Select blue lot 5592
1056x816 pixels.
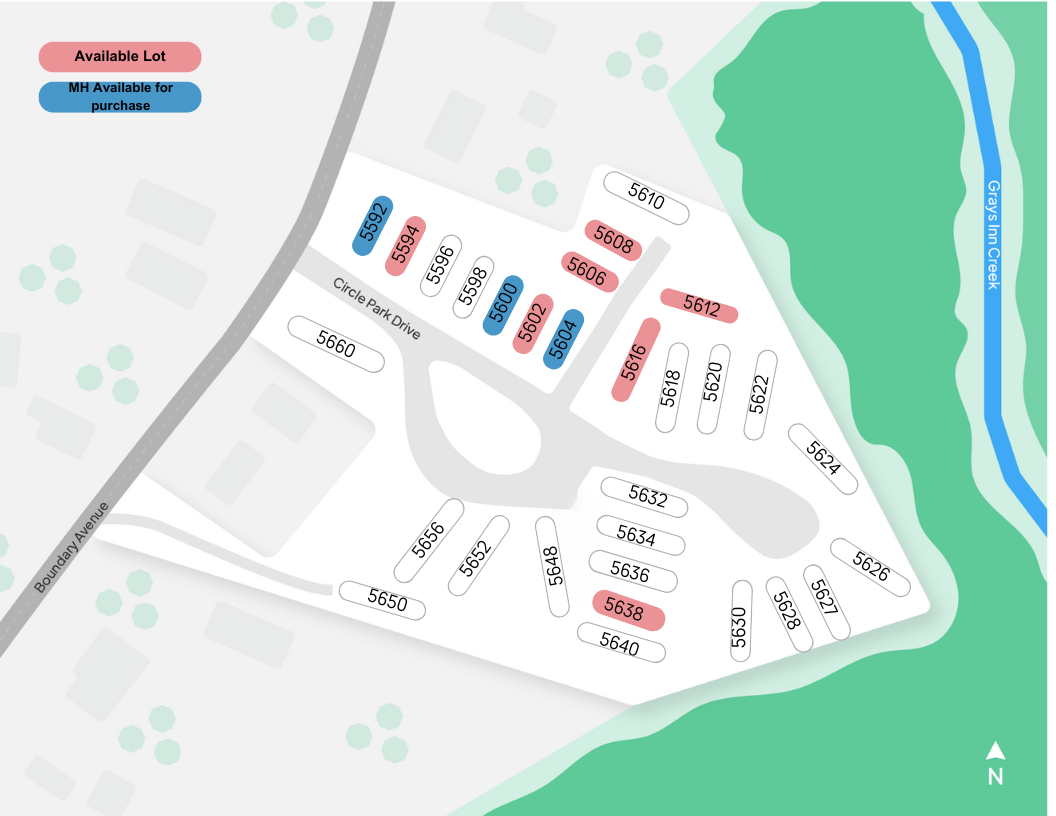pyautogui.click(x=372, y=226)
